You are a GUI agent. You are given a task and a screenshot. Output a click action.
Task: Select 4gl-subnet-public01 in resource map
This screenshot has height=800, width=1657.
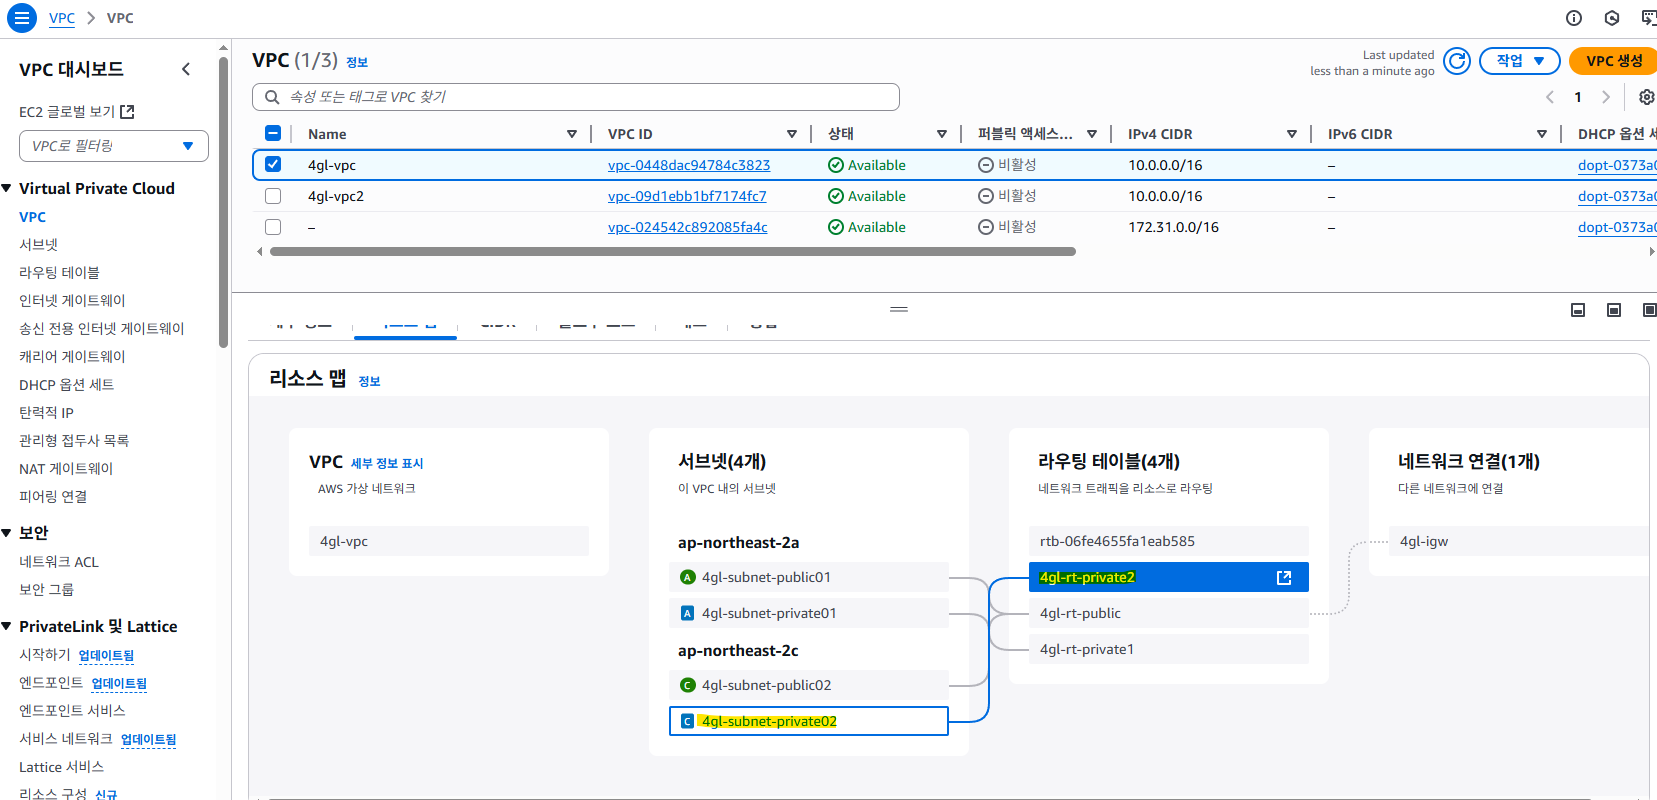(809, 577)
